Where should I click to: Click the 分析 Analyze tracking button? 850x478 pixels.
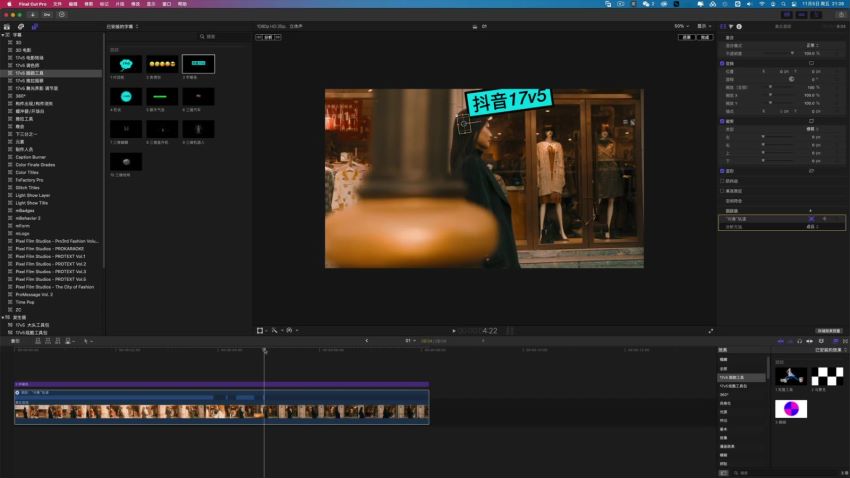pyautogui.click(x=268, y=37)
